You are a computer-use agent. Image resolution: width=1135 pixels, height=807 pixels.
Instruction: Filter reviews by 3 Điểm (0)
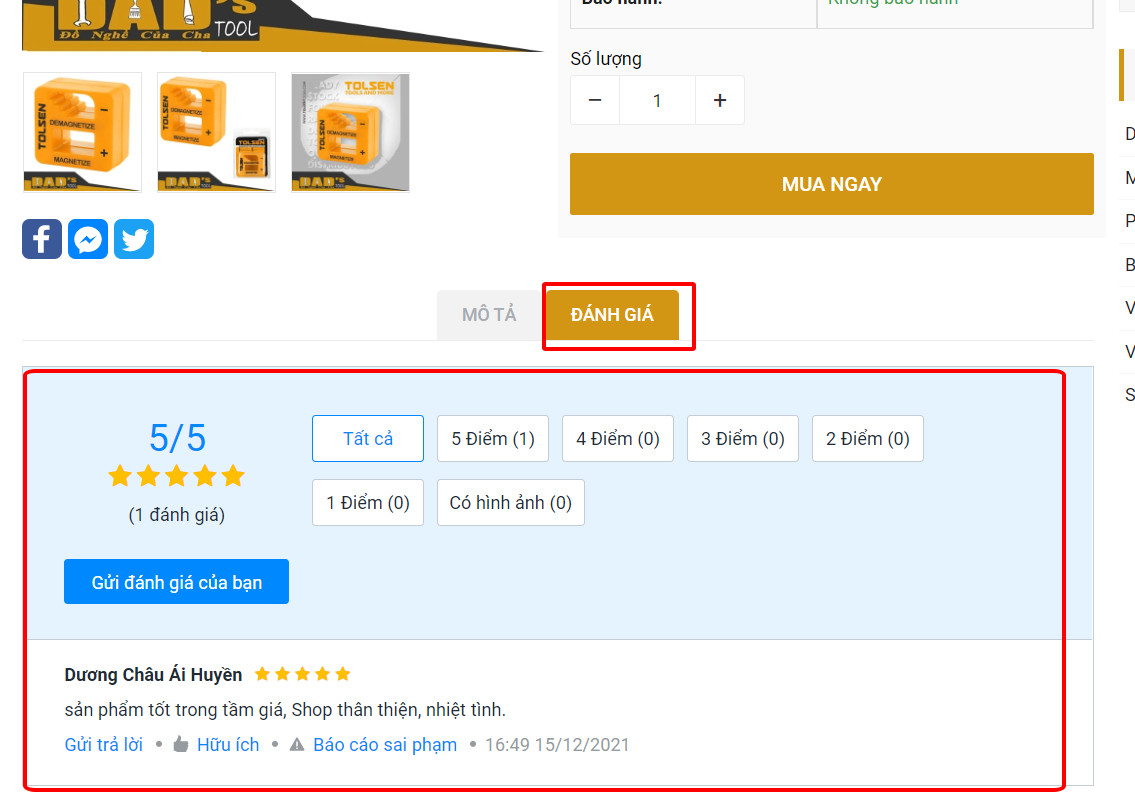pos(743,439)
